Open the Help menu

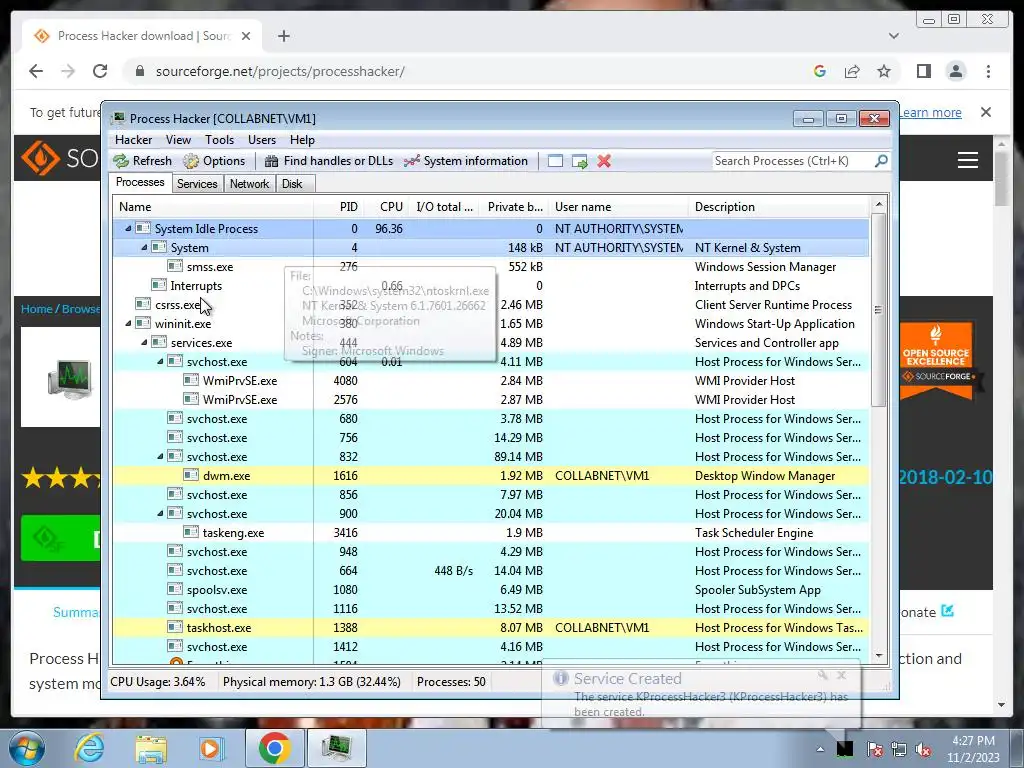pyautogui.click(x=302, y=140)
